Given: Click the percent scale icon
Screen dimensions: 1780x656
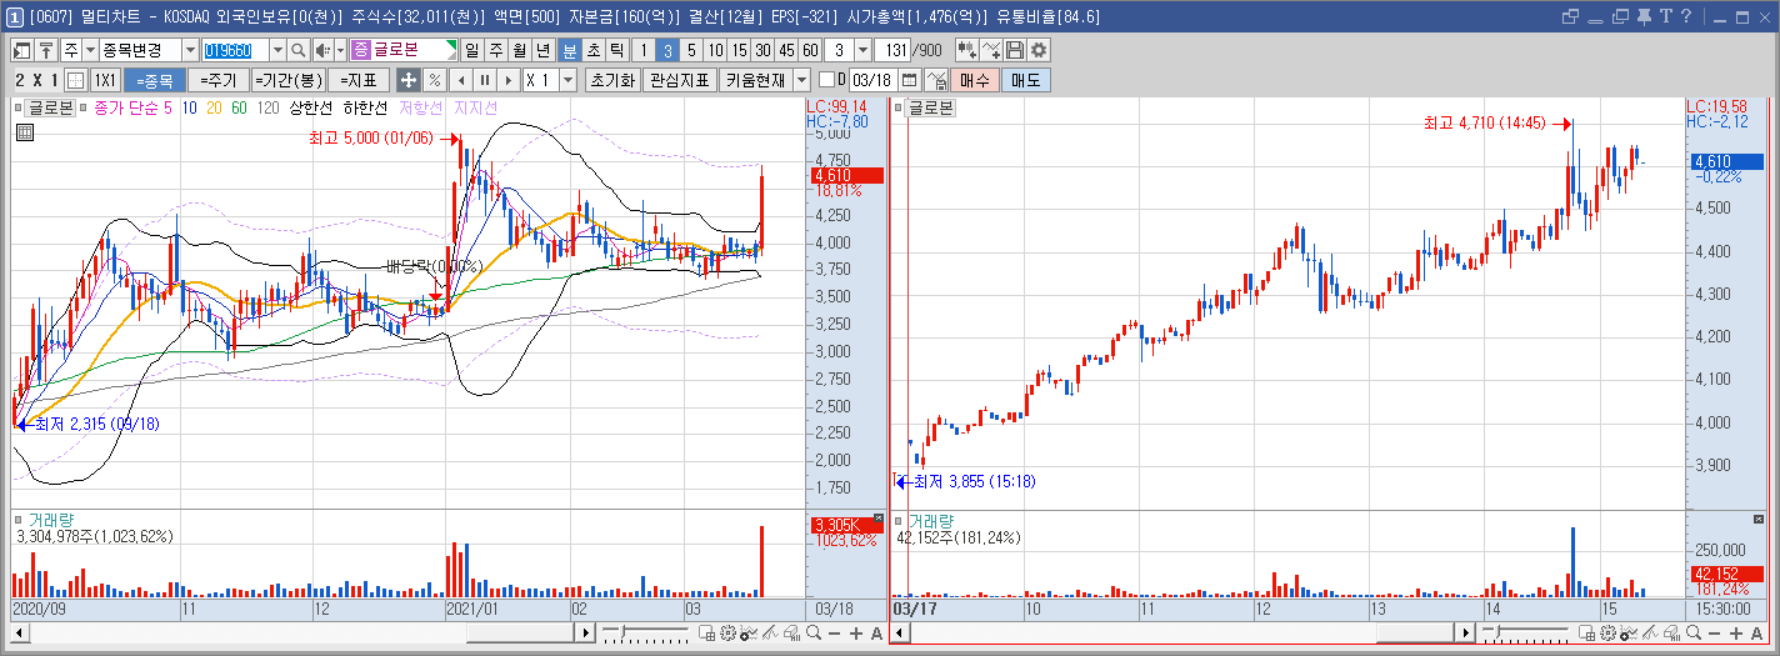Looking at the screenshot, I should 434,80.
